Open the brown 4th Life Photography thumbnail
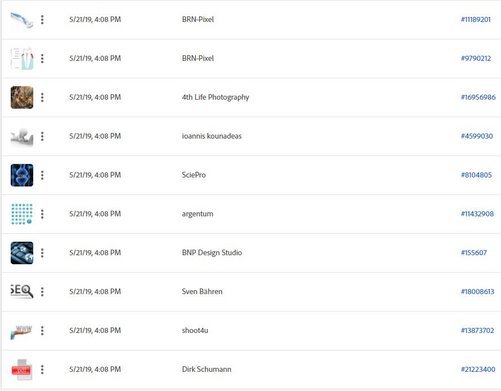The image size is (501, 391). click(x=22, y=97)
